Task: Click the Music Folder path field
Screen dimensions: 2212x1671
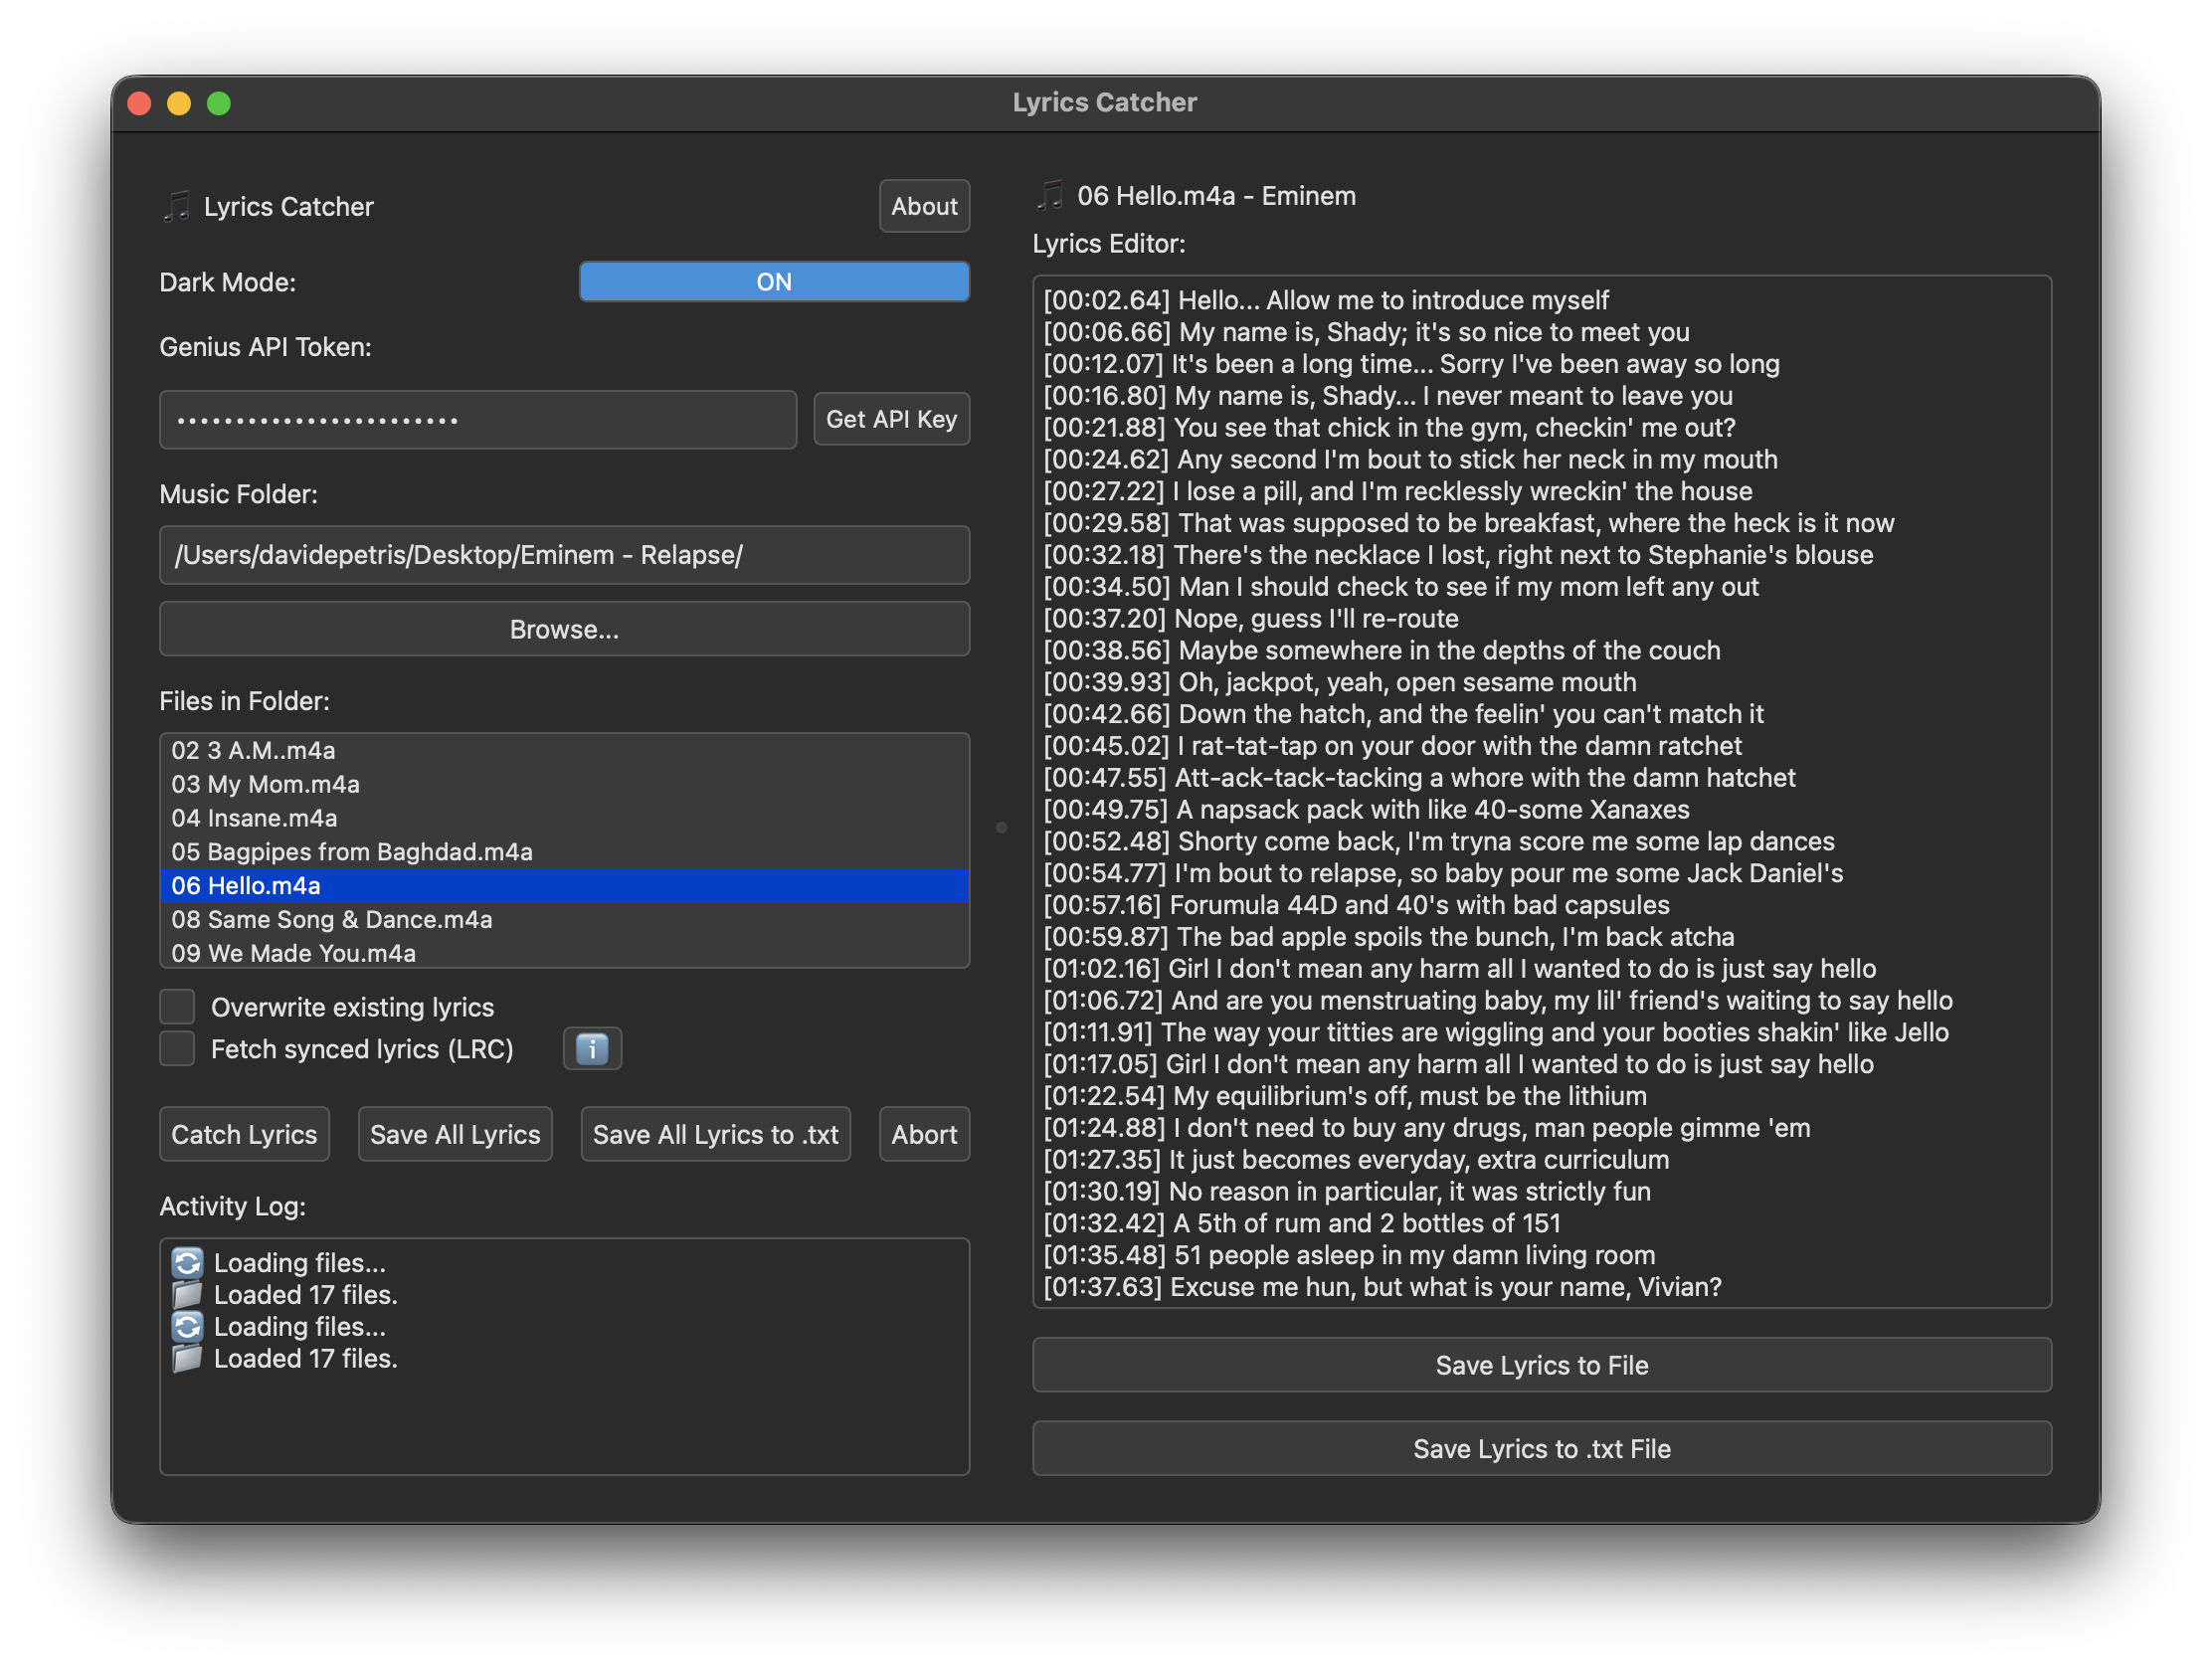Action: 563,555
